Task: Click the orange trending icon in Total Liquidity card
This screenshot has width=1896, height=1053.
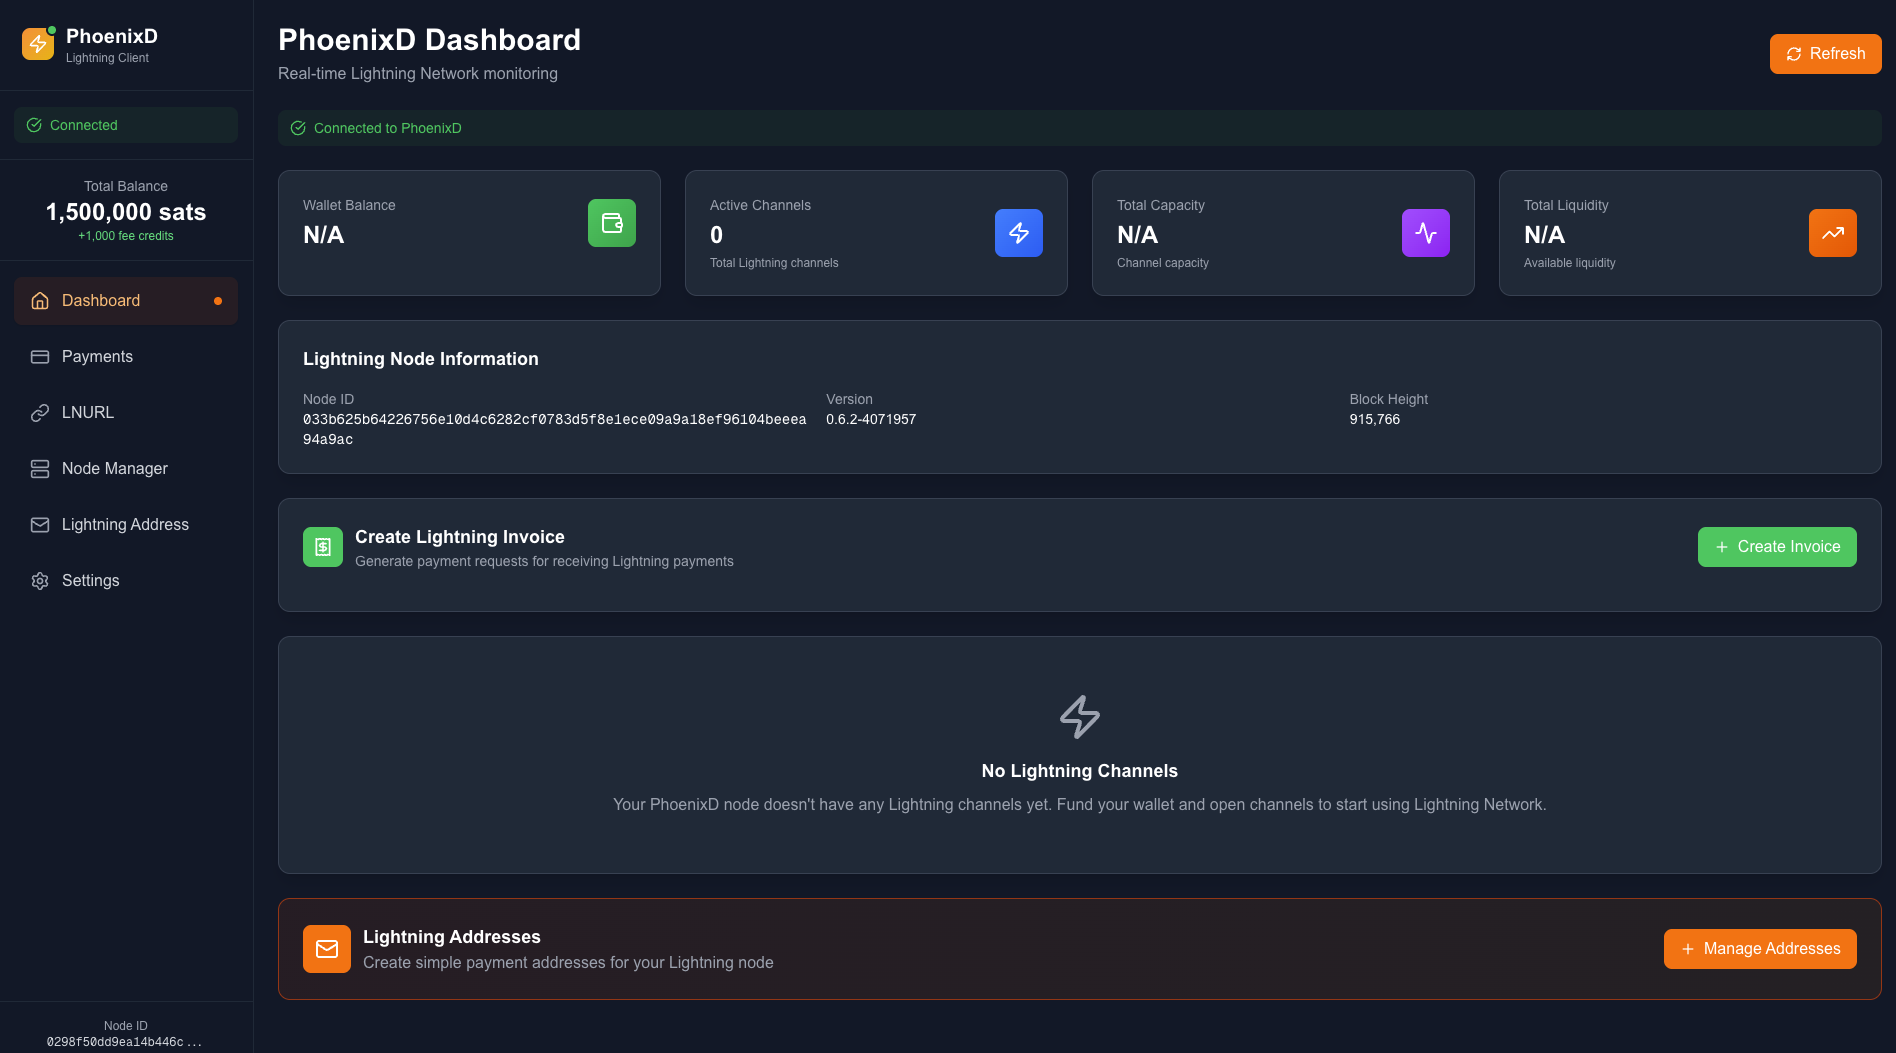Action: click(x=1833, y=233)
